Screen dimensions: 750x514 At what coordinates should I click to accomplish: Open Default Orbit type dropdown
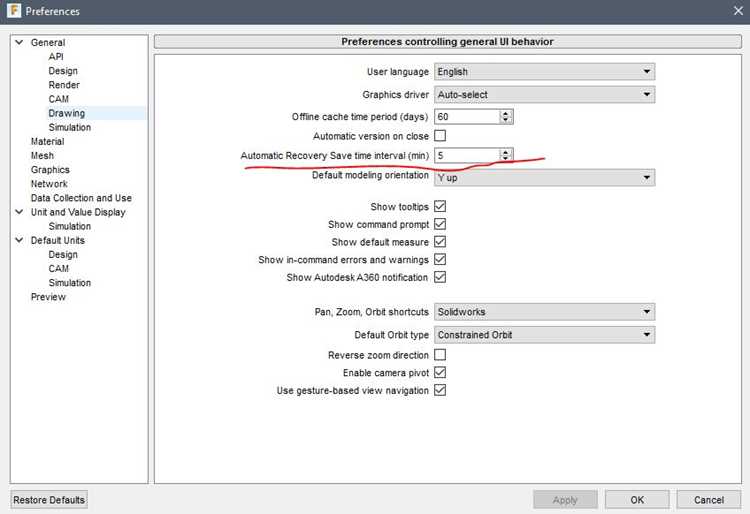point(544,335)
